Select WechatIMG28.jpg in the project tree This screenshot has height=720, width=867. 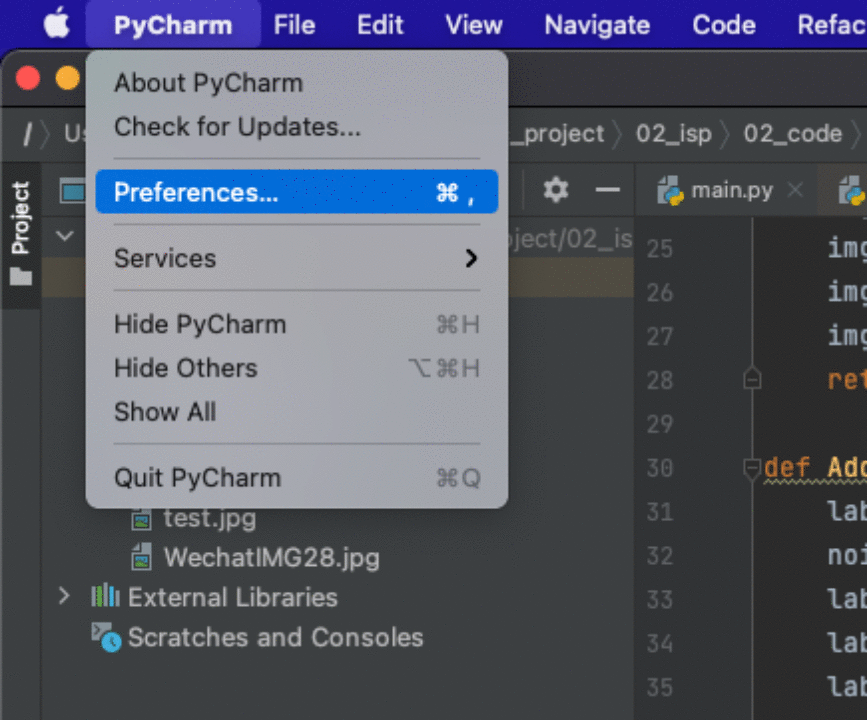pyautogui.click(x=271, y=557)
